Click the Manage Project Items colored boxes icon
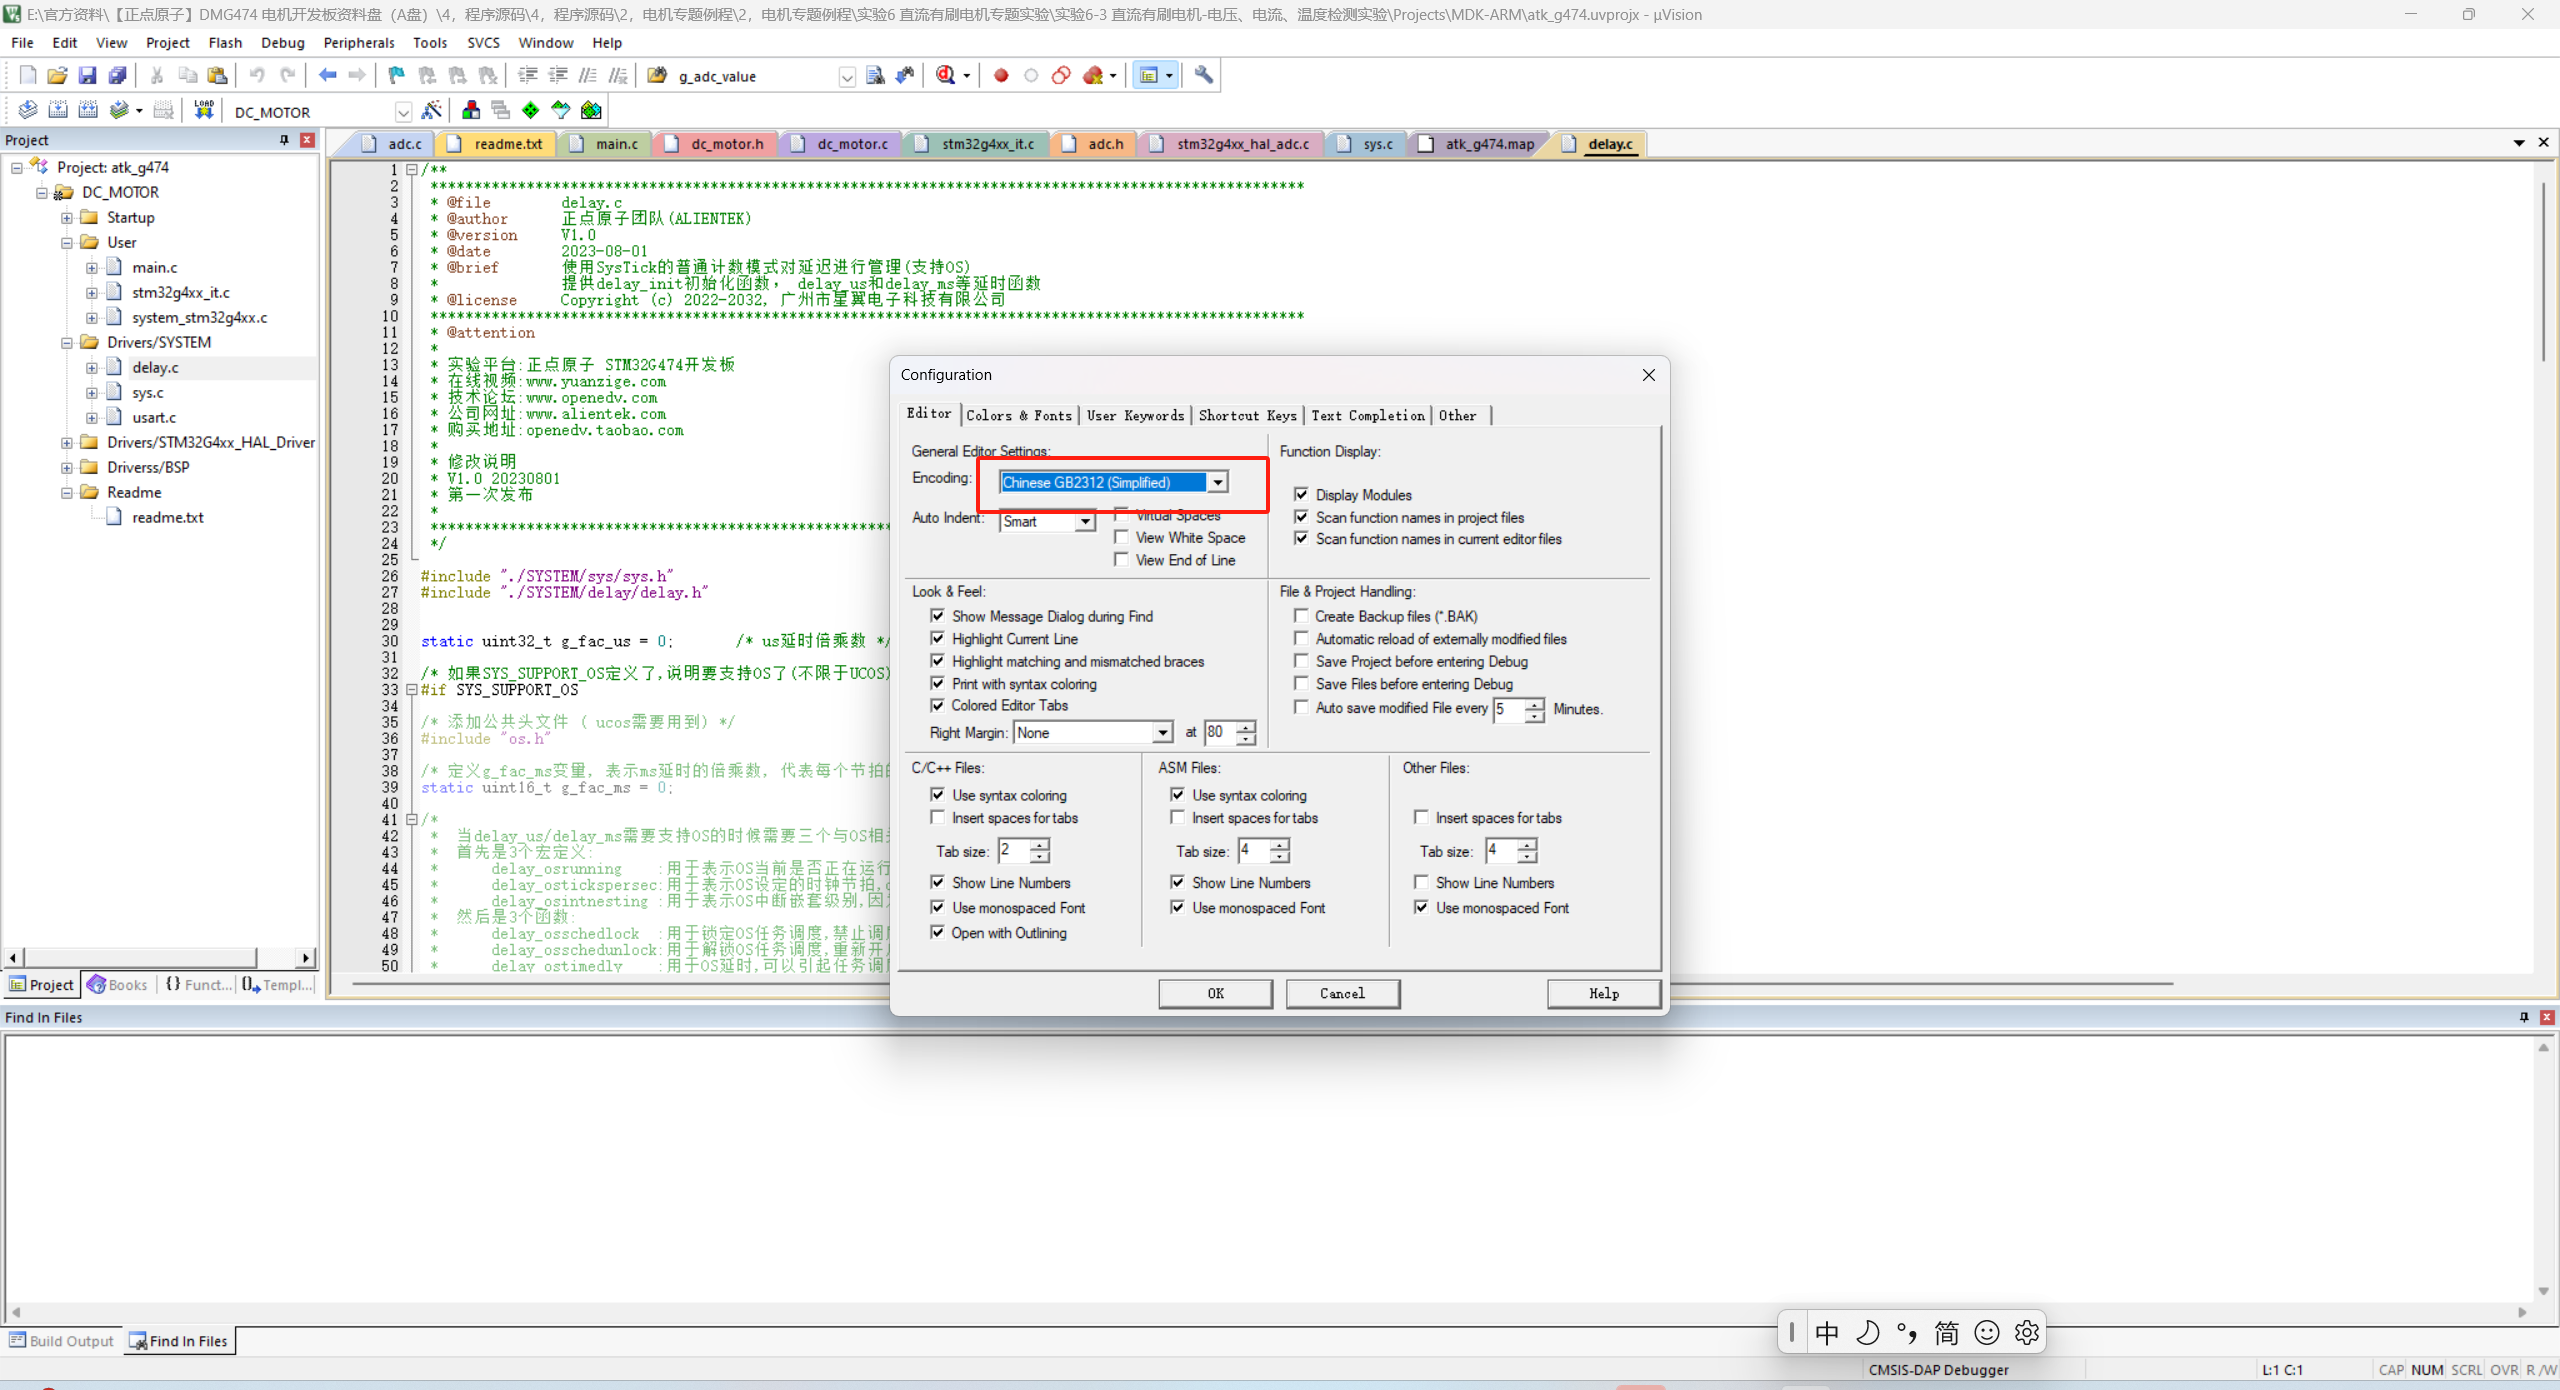This screenshot has width=2560, height=1390. click(471, 110)
